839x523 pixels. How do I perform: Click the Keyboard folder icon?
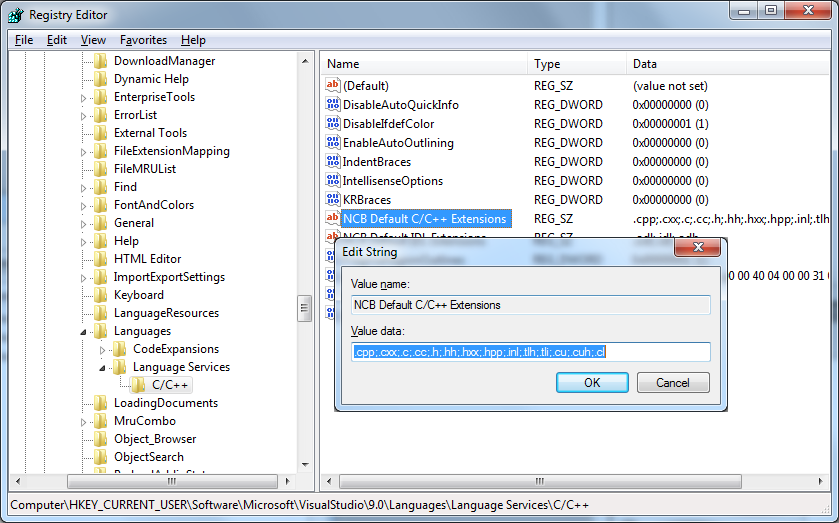(101, 295)
